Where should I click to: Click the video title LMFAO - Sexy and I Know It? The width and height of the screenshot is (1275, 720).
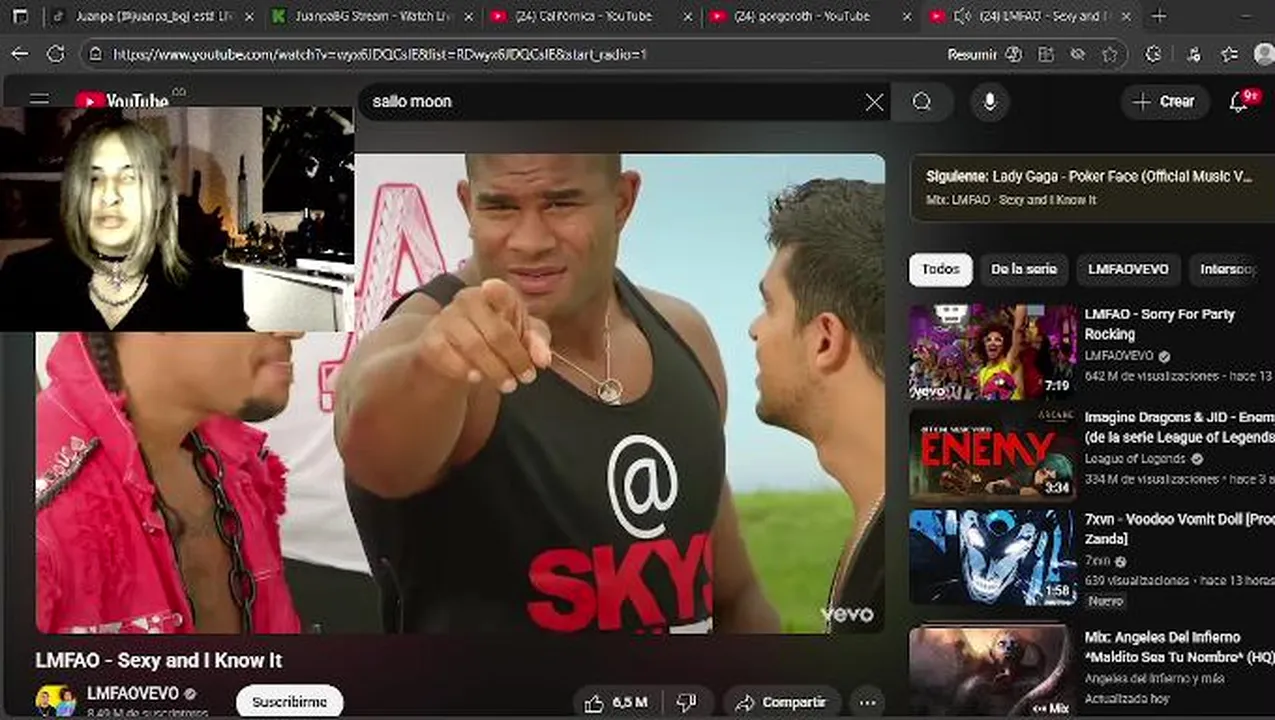(159, 660)
